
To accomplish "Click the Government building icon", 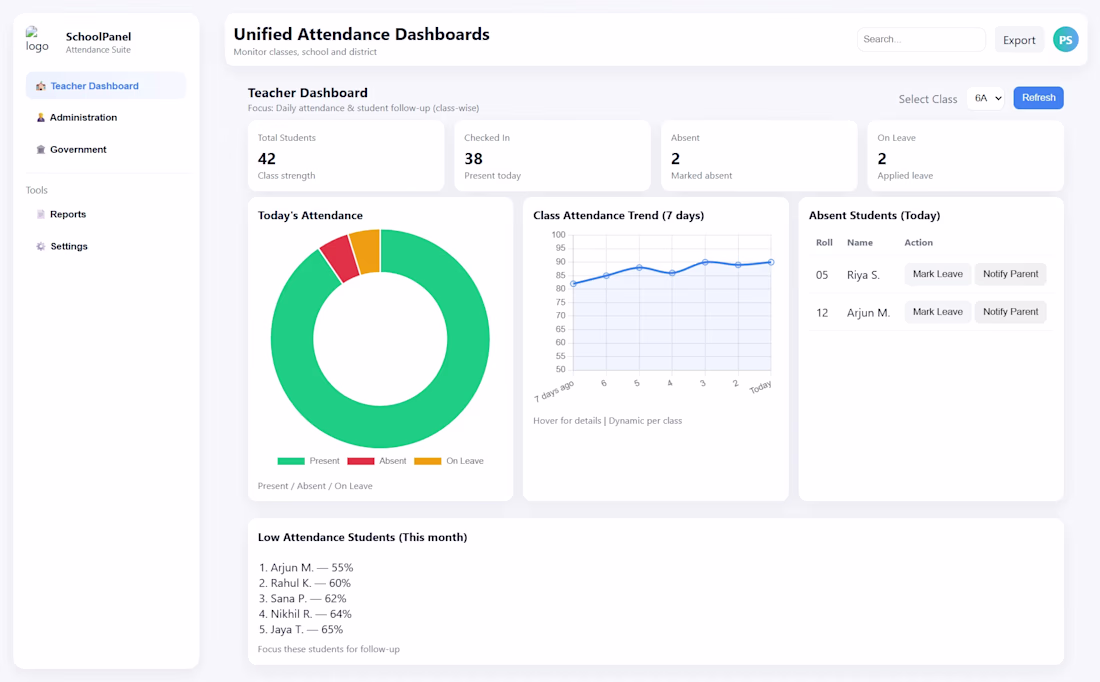I will (x=41, y=150).
